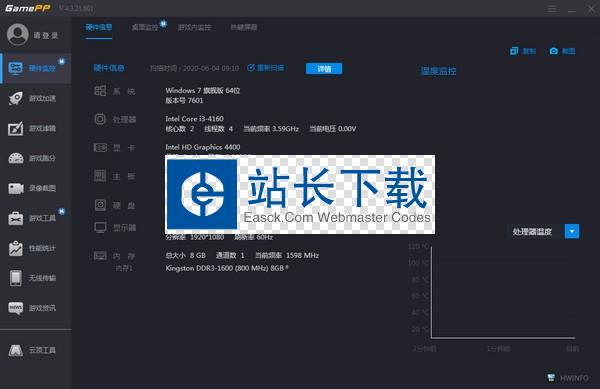This screenshot has width=600, height=389.
Task: Click the copy icon at top right
Action: tap(514, 51)
